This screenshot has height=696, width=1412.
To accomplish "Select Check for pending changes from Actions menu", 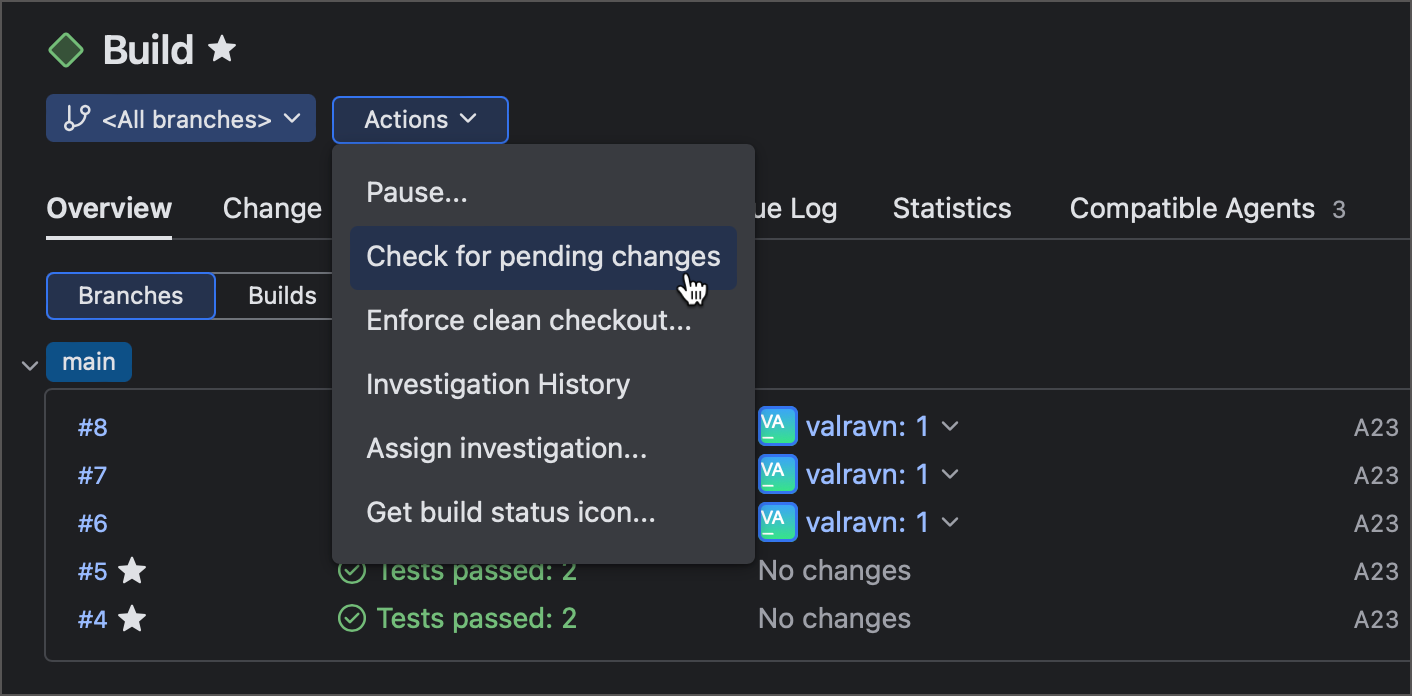I will pos(543,257).
